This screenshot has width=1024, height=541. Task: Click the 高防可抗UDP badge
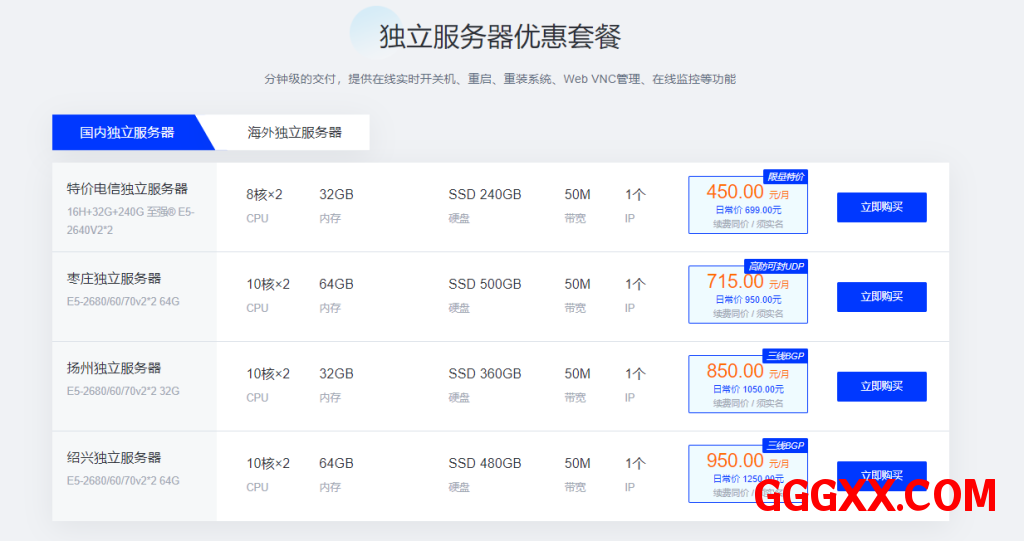click(x=776, y=266)
